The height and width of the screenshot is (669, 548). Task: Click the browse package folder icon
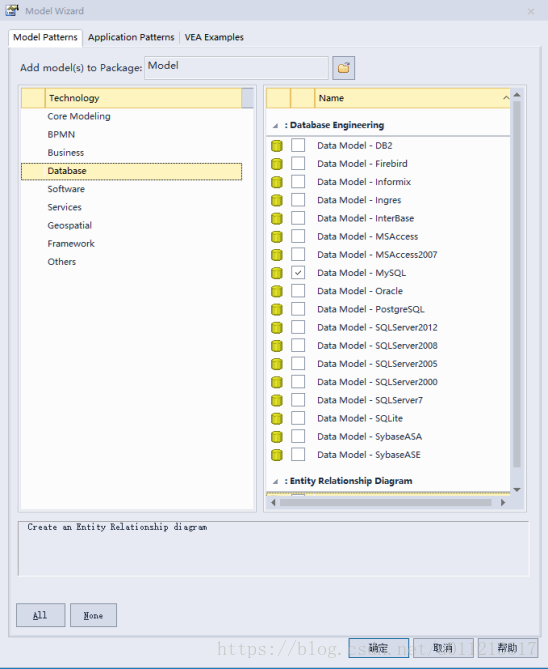(x=344, y=68)
